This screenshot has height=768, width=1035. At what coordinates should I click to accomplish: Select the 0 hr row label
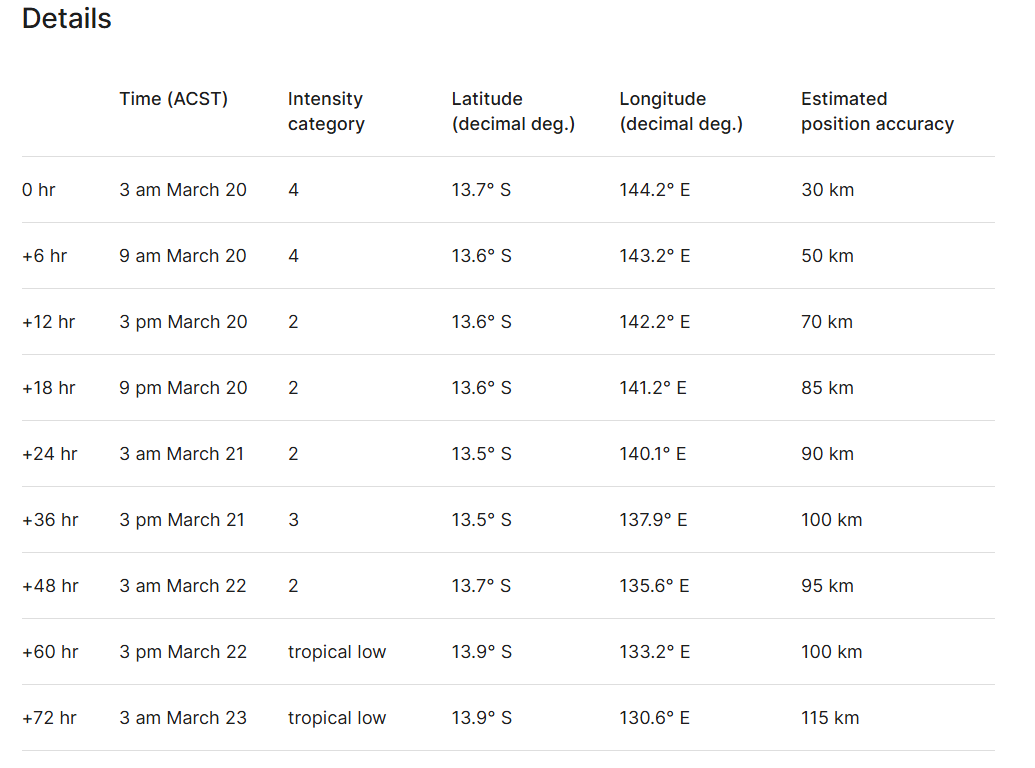[x=39, y=190]
